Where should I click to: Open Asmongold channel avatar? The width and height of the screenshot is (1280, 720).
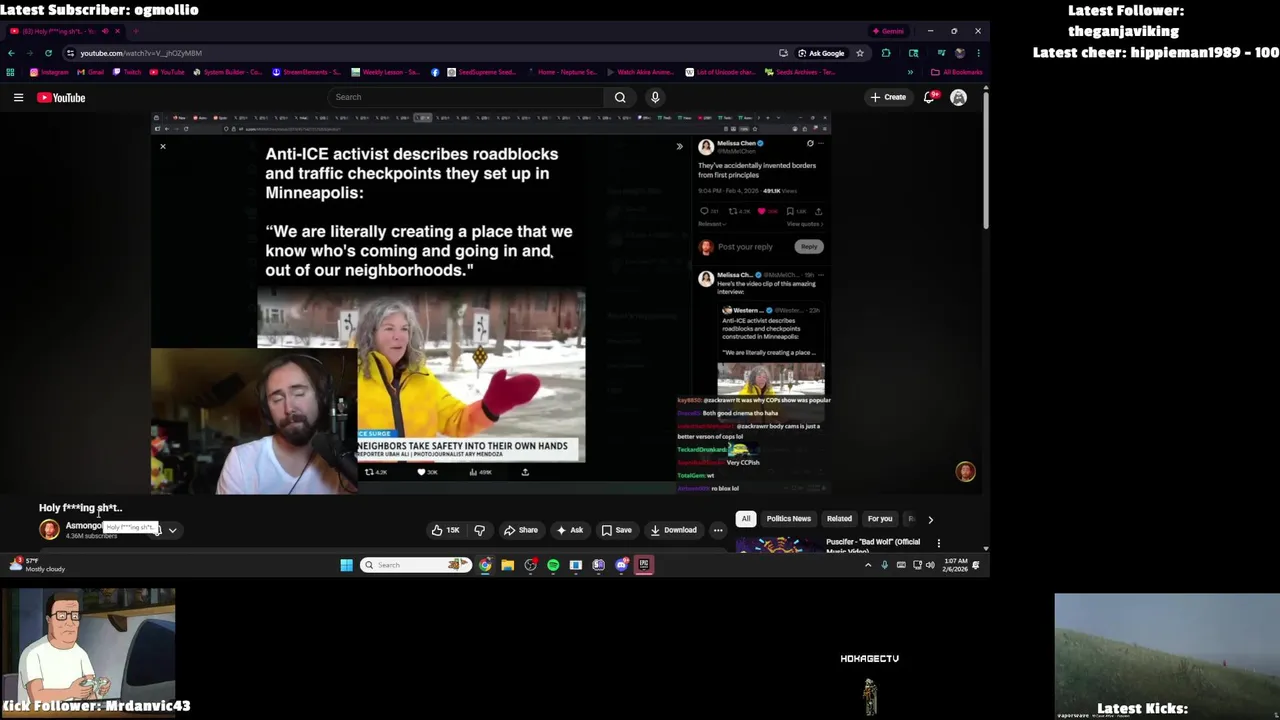click(49, 530)
